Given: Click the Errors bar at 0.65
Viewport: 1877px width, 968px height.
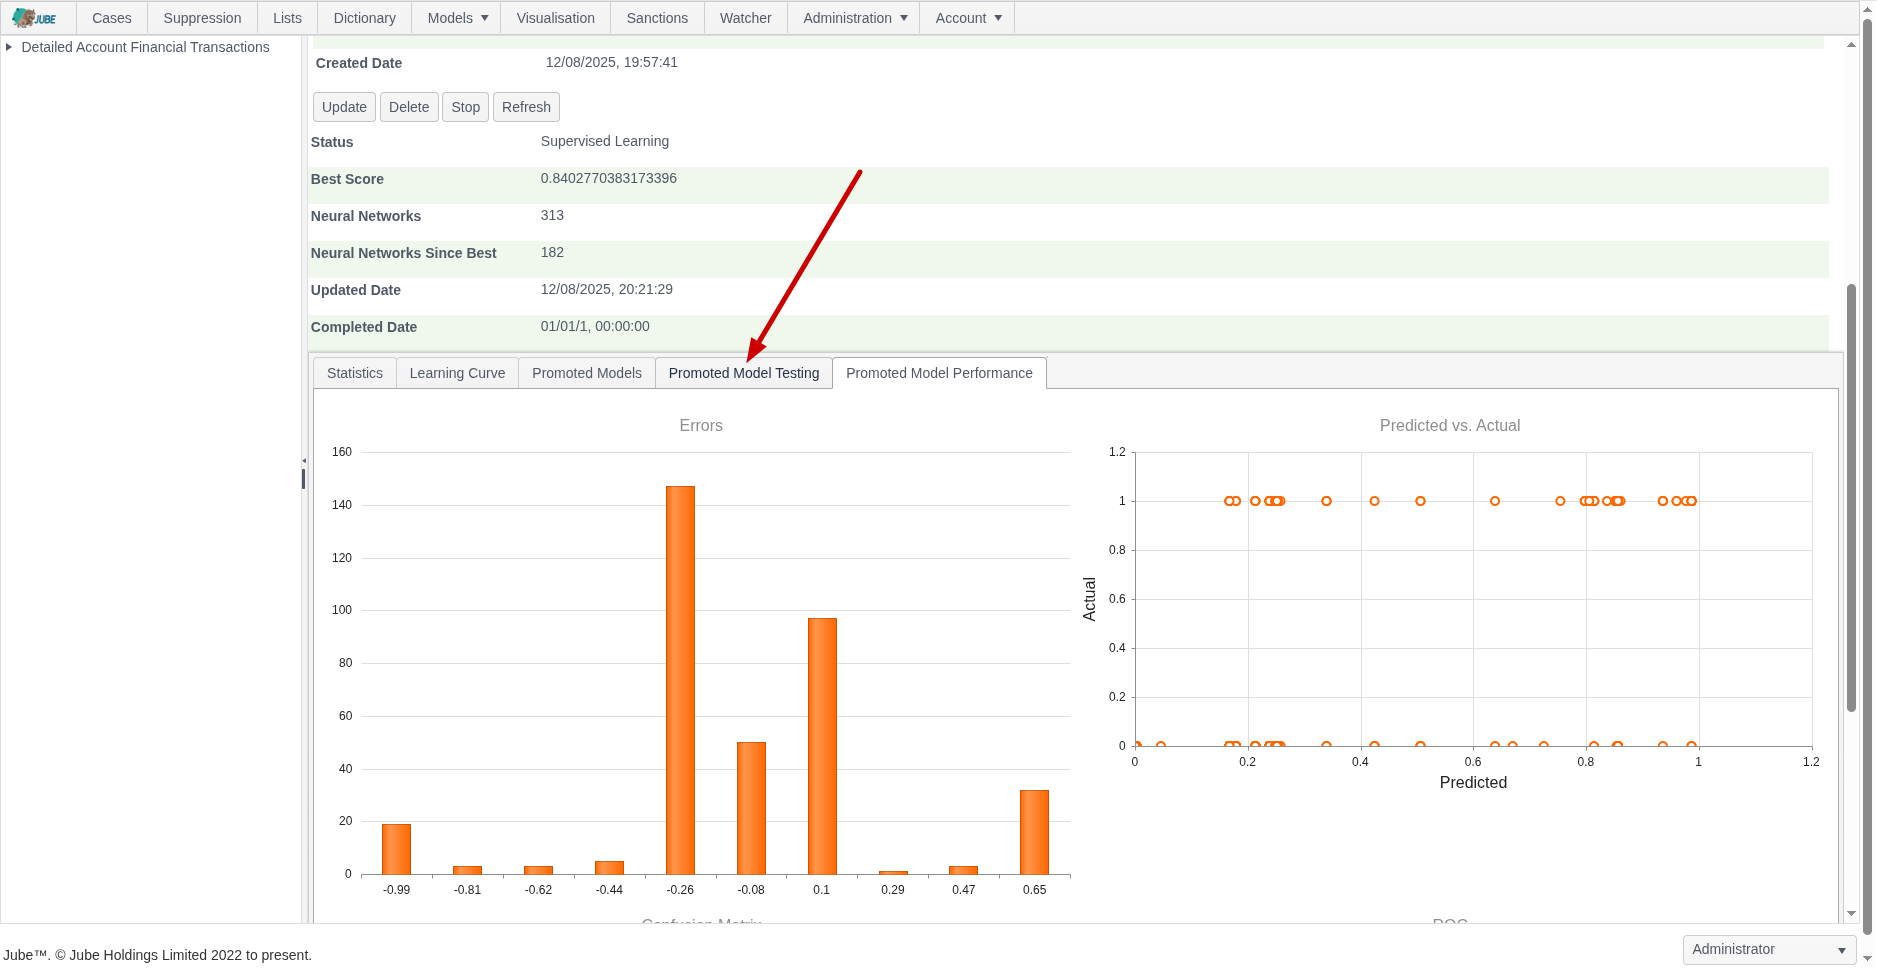Looking at the screenshot, I should coord(1034,832).
